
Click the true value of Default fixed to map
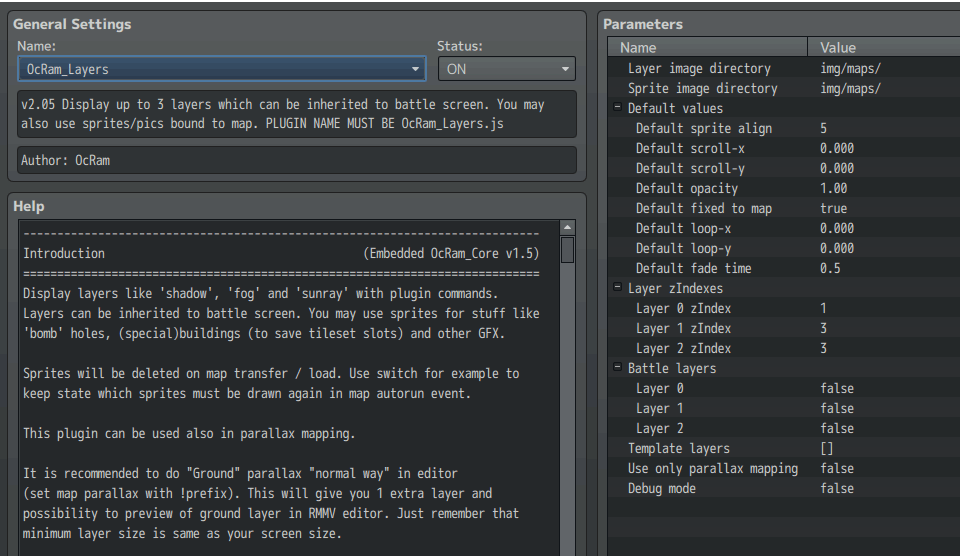pos(834,209)
